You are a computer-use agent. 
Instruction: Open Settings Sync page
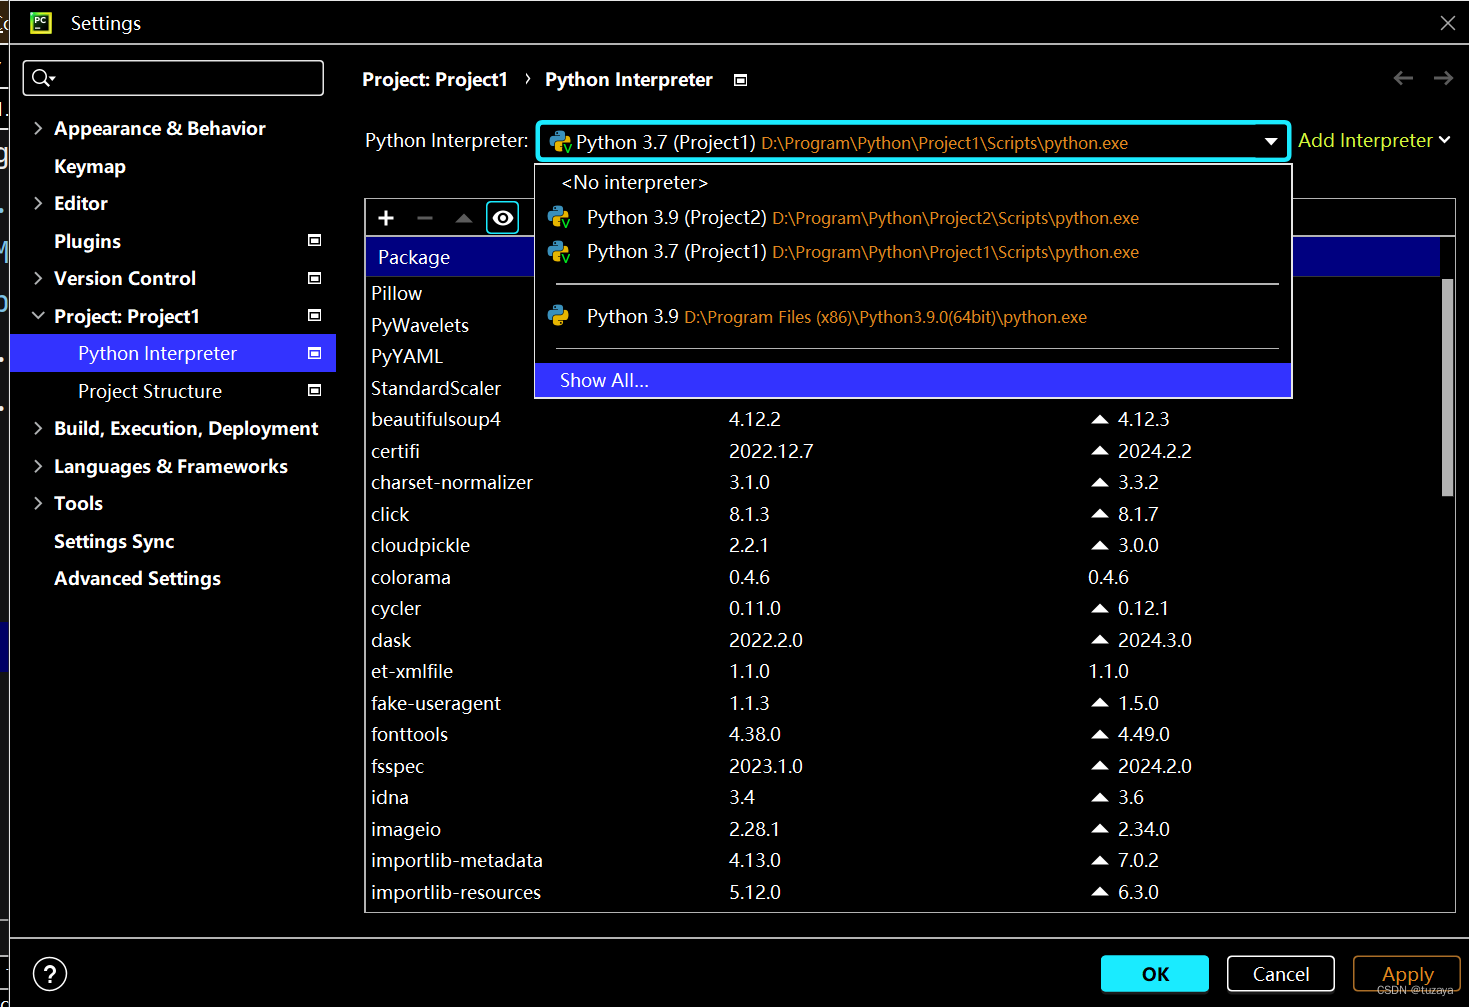pyautogui.click(x=114, y=541)
